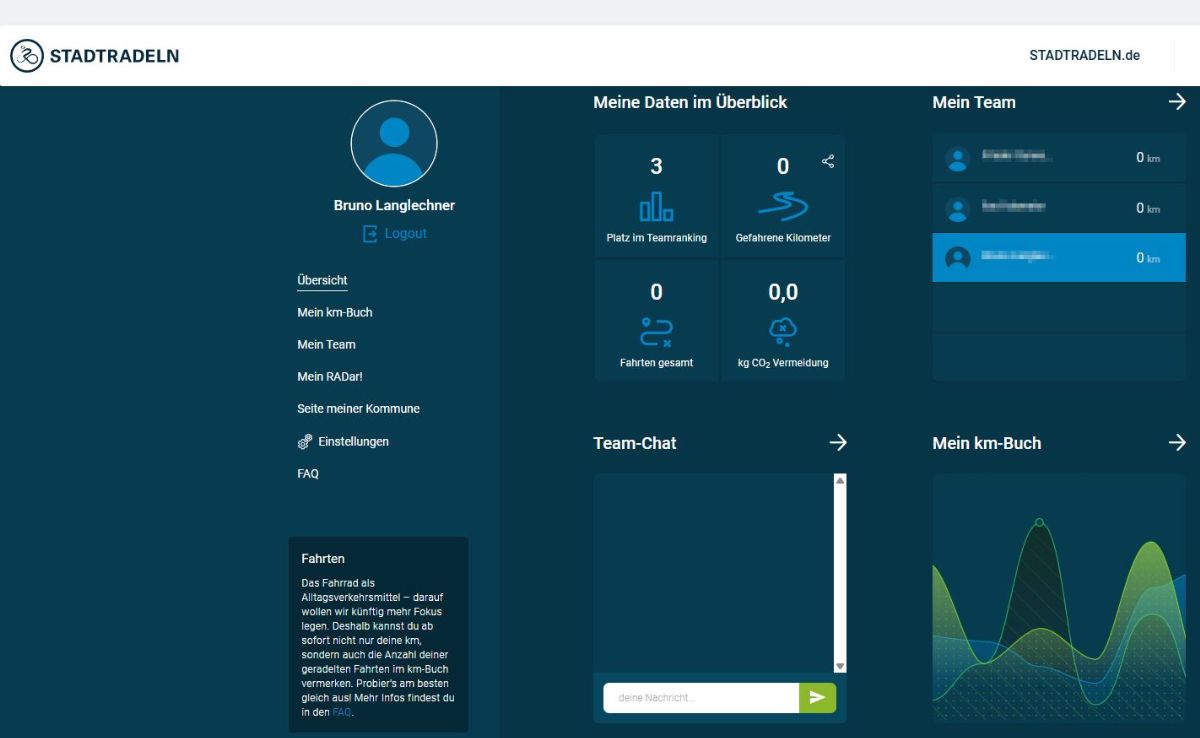Click the peak data point on the km-Buch chart
Image resolution: width=1200 pixels, height=738 pixels.
click(x=1039, y=522)
